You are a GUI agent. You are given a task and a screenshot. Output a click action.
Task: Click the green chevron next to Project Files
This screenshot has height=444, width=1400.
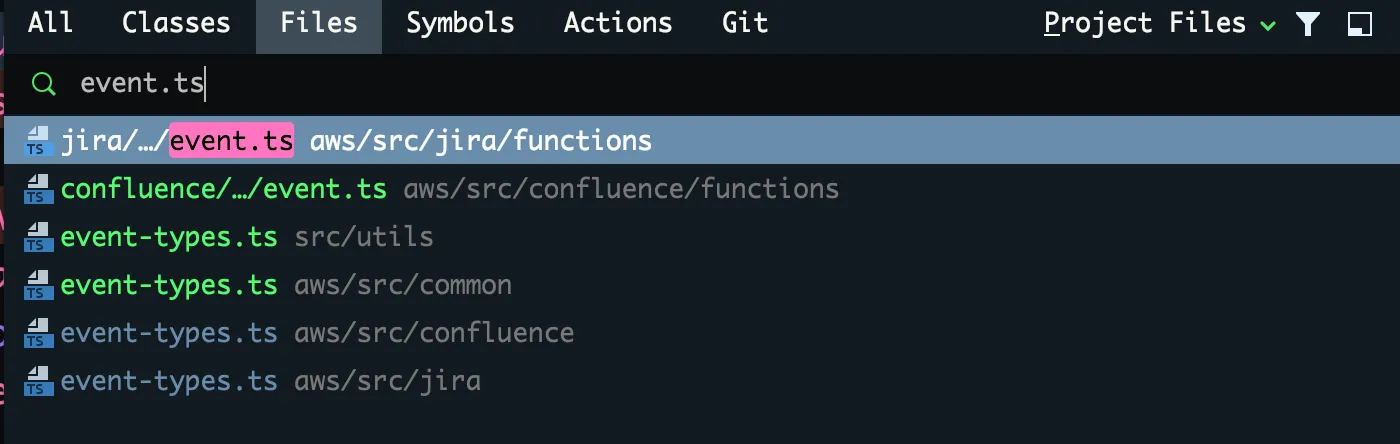point(1268,26)
